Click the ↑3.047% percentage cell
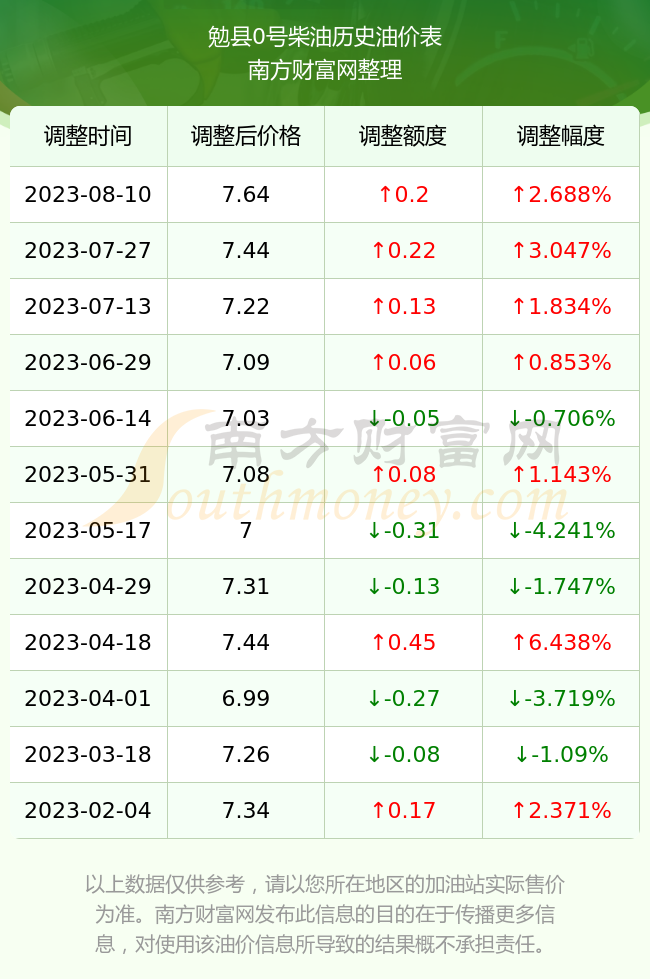This screenshot has height=980, width=650. tap(561, 251)
